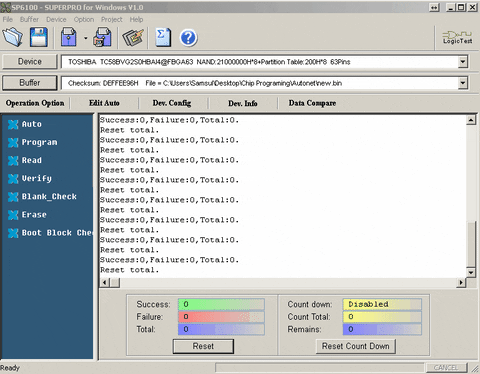Click the yellow Count down Disabled field

point(382,304)
